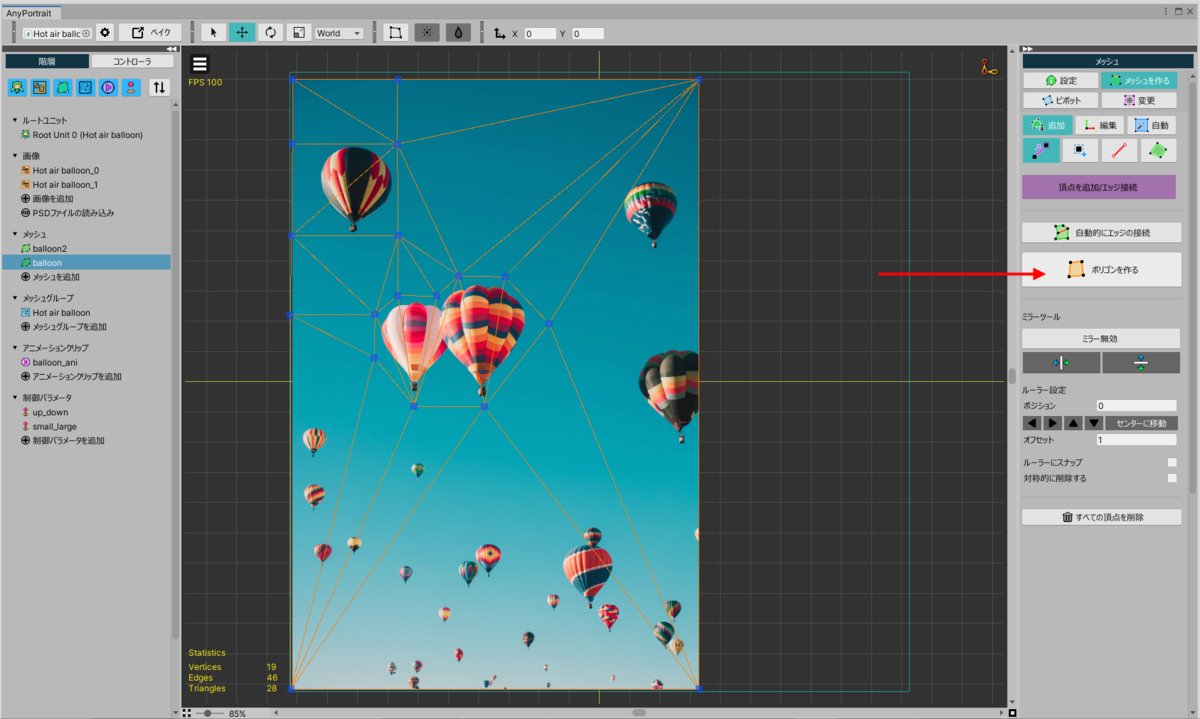
Task: Enable the ルーラーにスナップ checkbox
Action: click(1171, 463)
